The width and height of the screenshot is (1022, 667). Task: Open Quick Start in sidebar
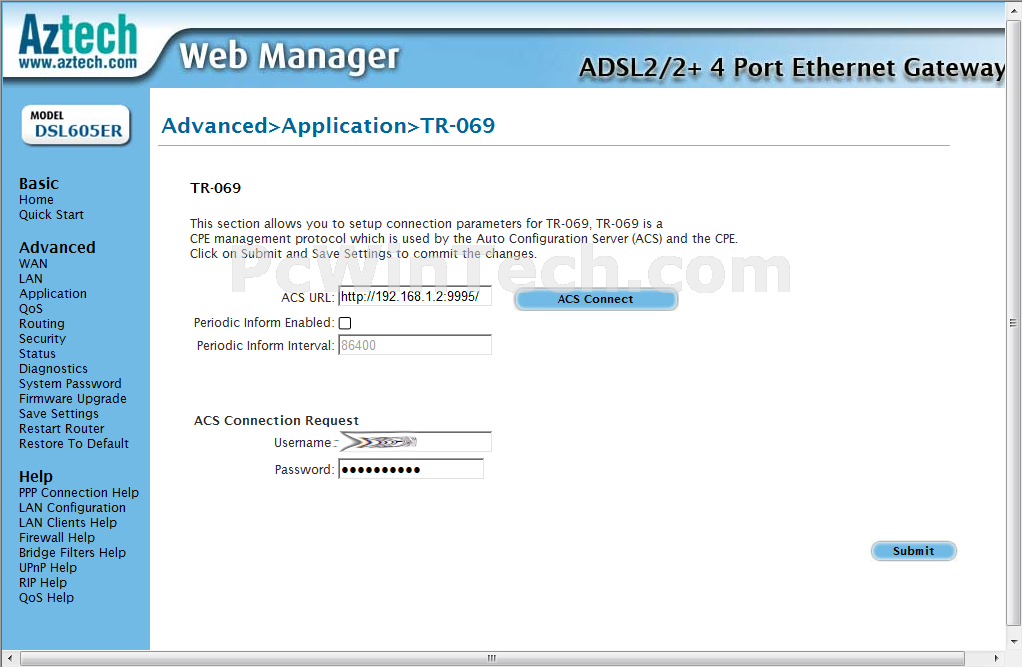(51, 215)
